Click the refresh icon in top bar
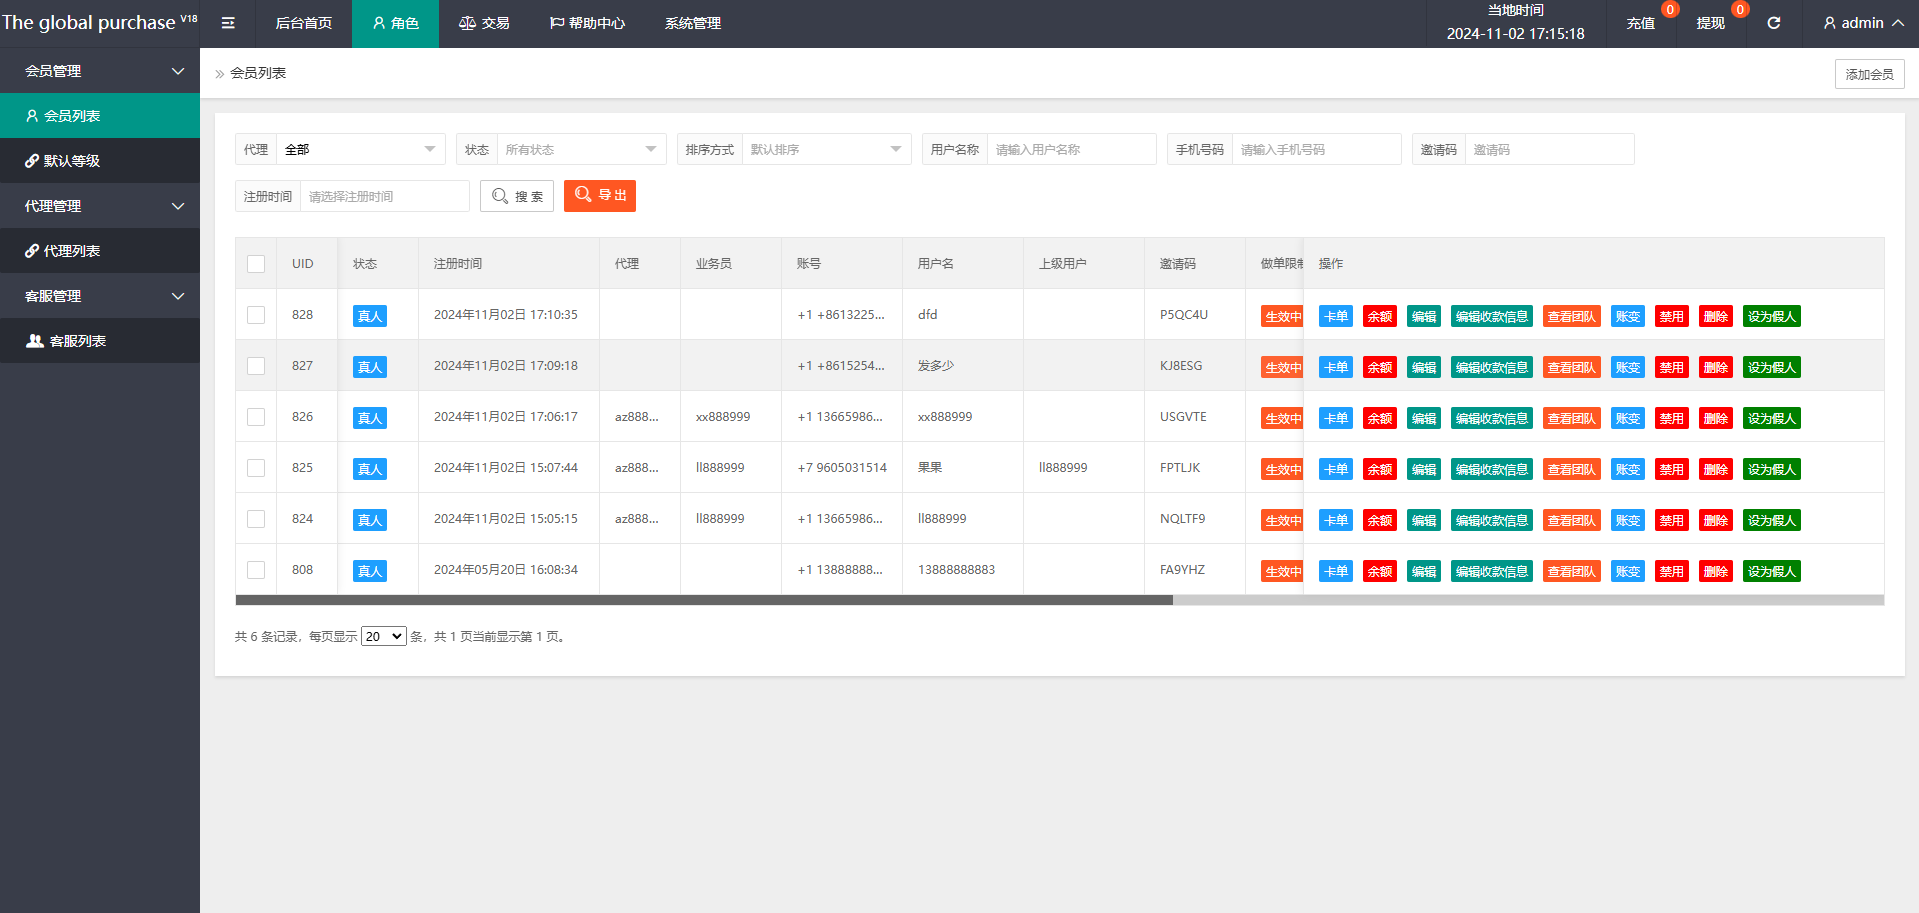 pos(1773,23)
